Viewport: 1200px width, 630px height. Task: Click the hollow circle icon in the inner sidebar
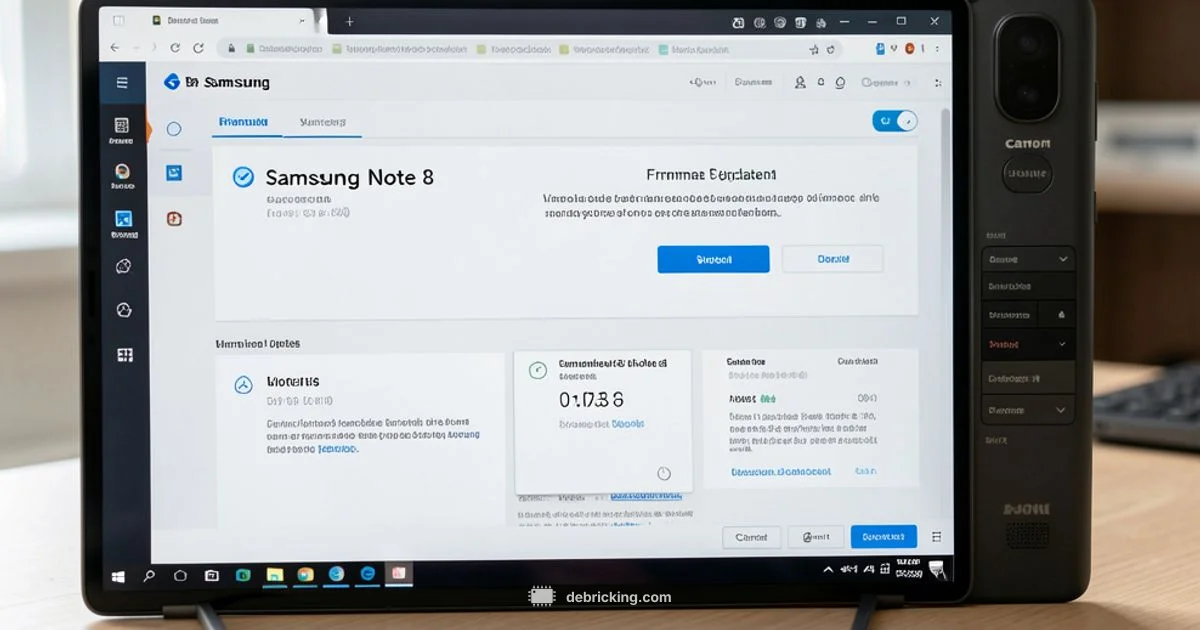point(174,129)
